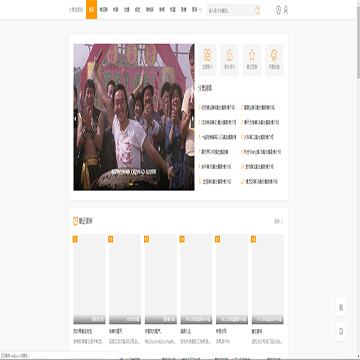Open the hot list entry numbered 11
Viewport: 360px width, 360px height.
[215, 182]
